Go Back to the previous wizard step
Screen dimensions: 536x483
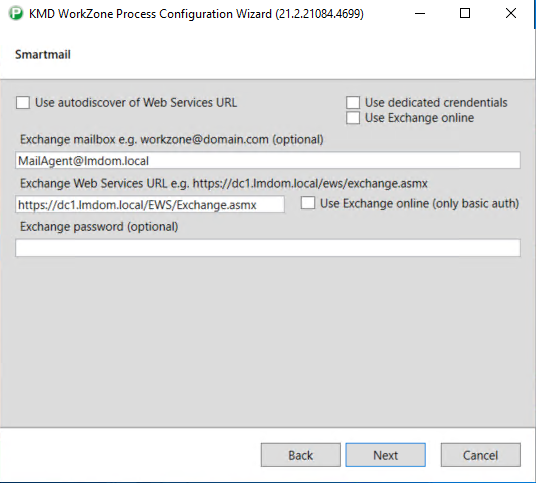pyautogui.click(x=300, y=455)
